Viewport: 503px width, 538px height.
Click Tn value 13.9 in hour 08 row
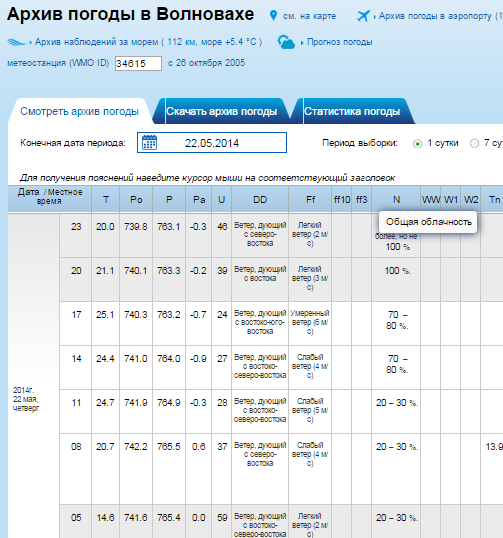tap(494, 446)
